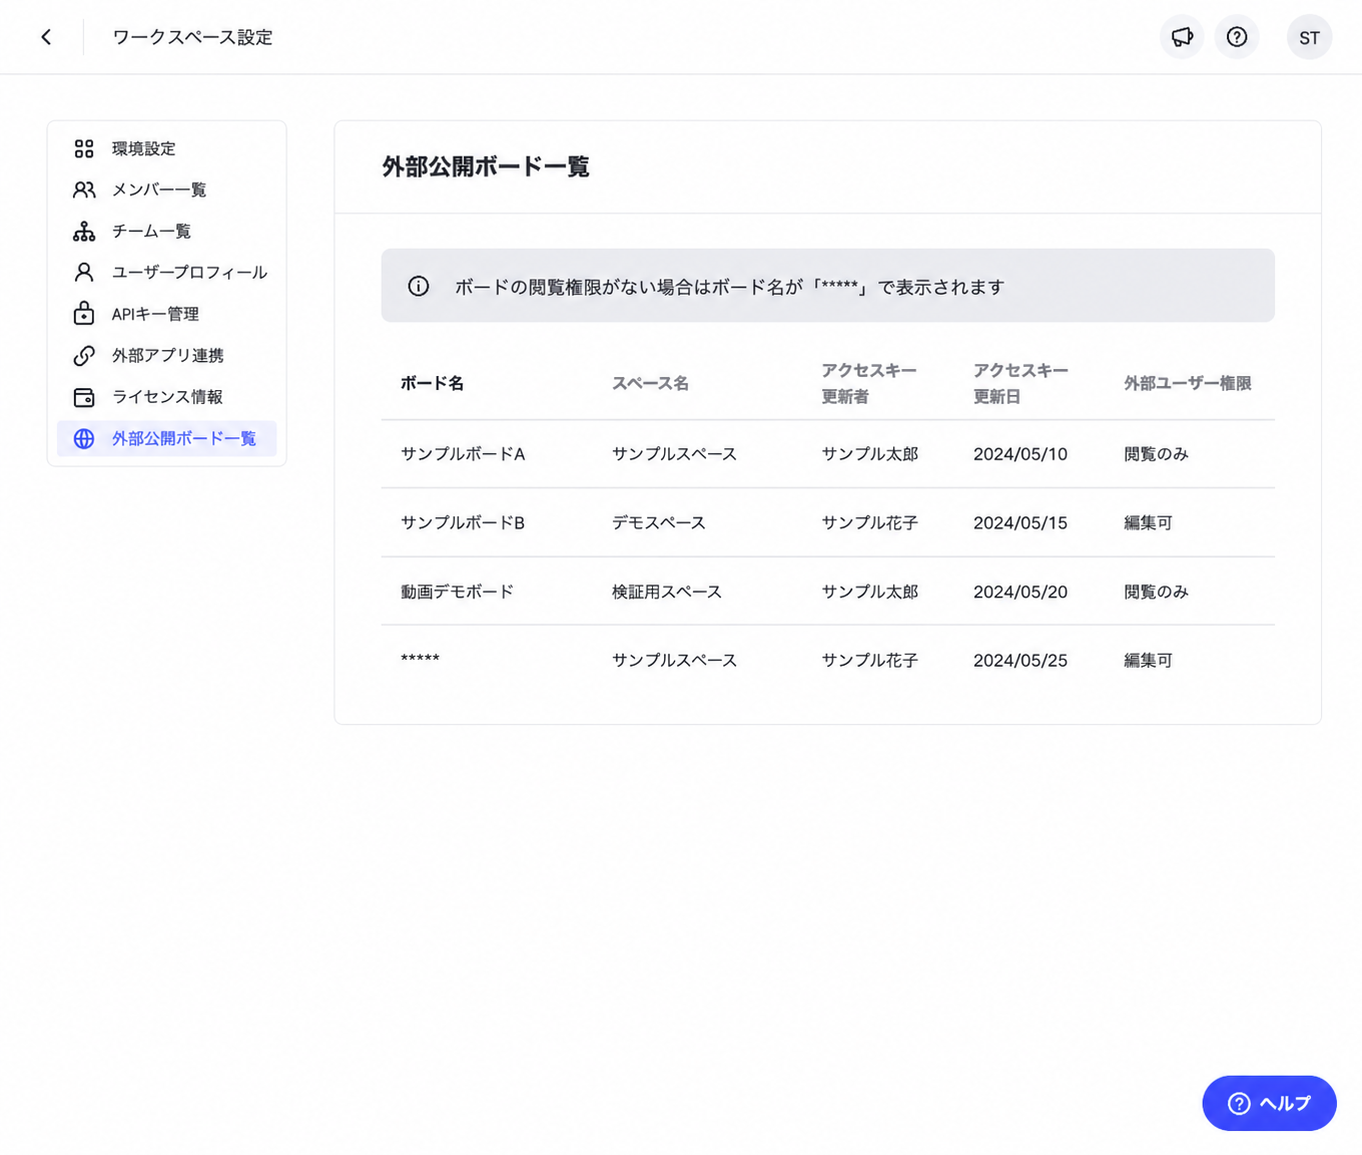The width and height of the screenshot is (1362, 1155).
Task: Open ユーザープロフィール settings
Action: 167,272
